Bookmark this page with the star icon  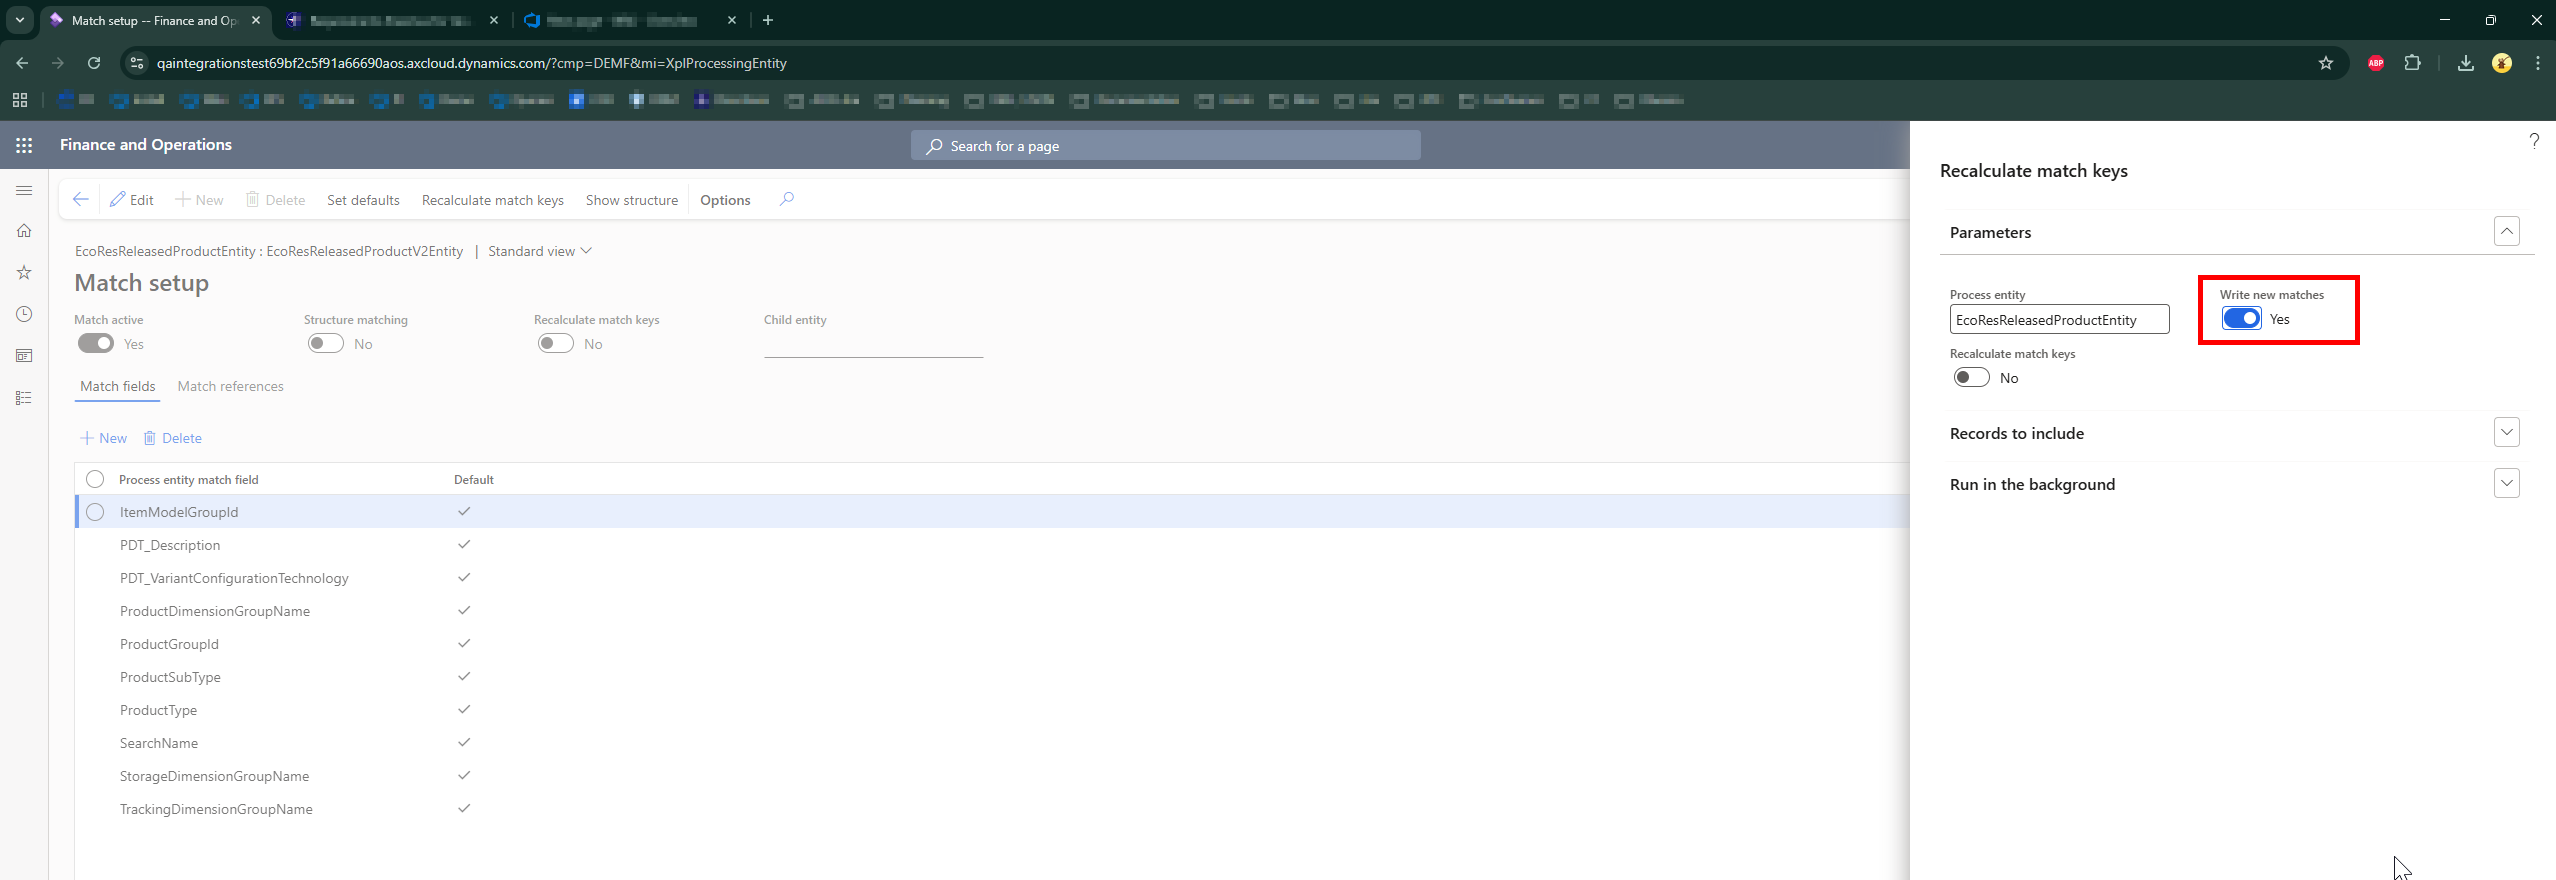tap(2325, 63)
